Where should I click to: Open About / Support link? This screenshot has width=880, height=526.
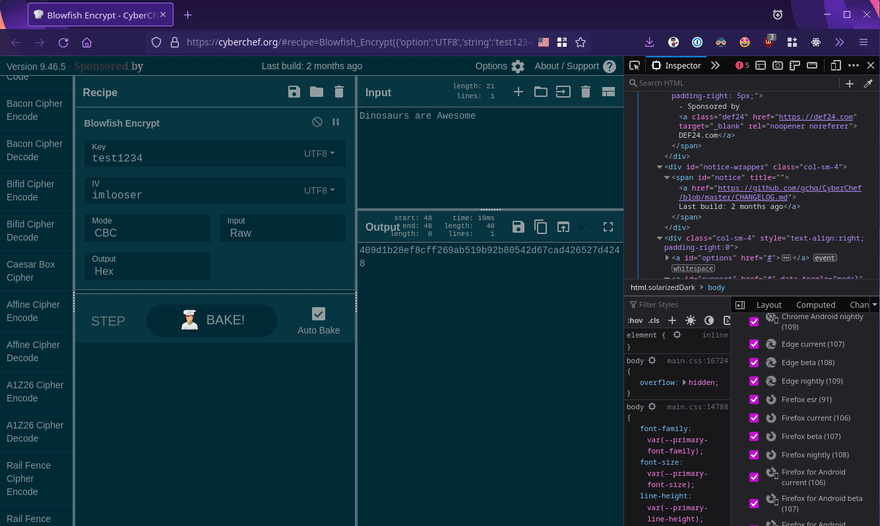(x=575, y=66)
